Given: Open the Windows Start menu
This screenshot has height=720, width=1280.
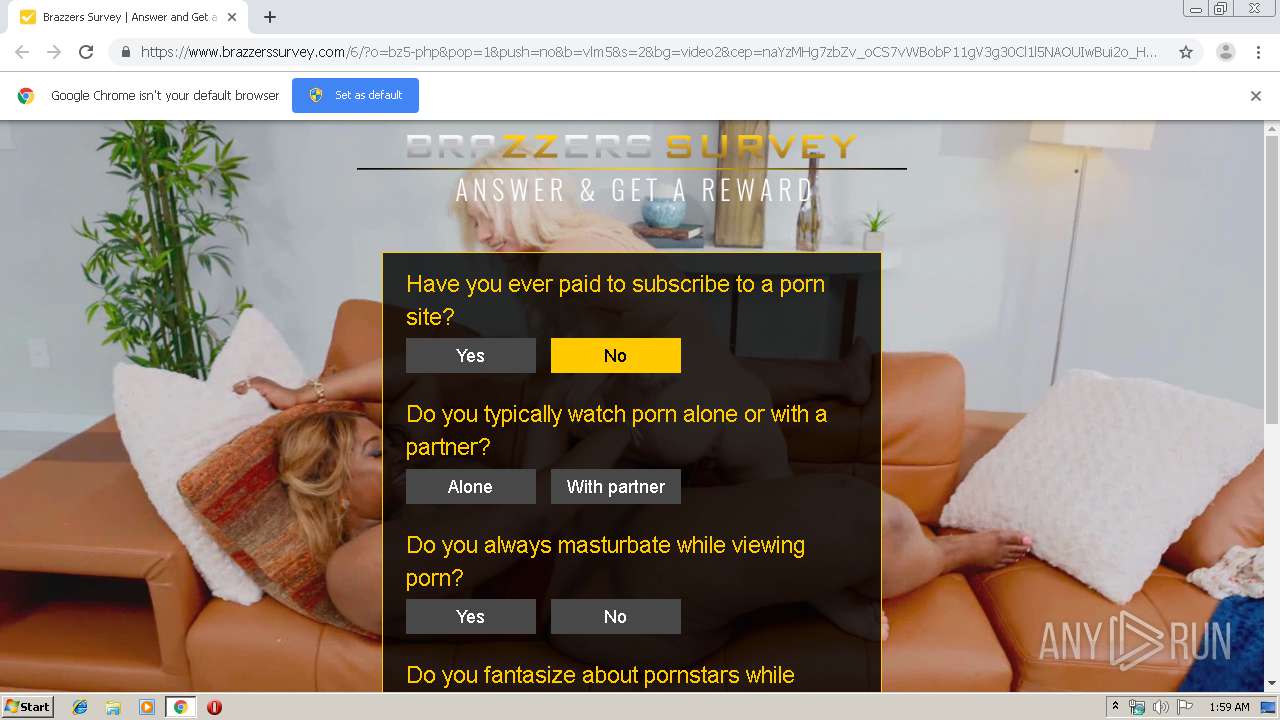Looking at the screenshot, I should 28,707.
